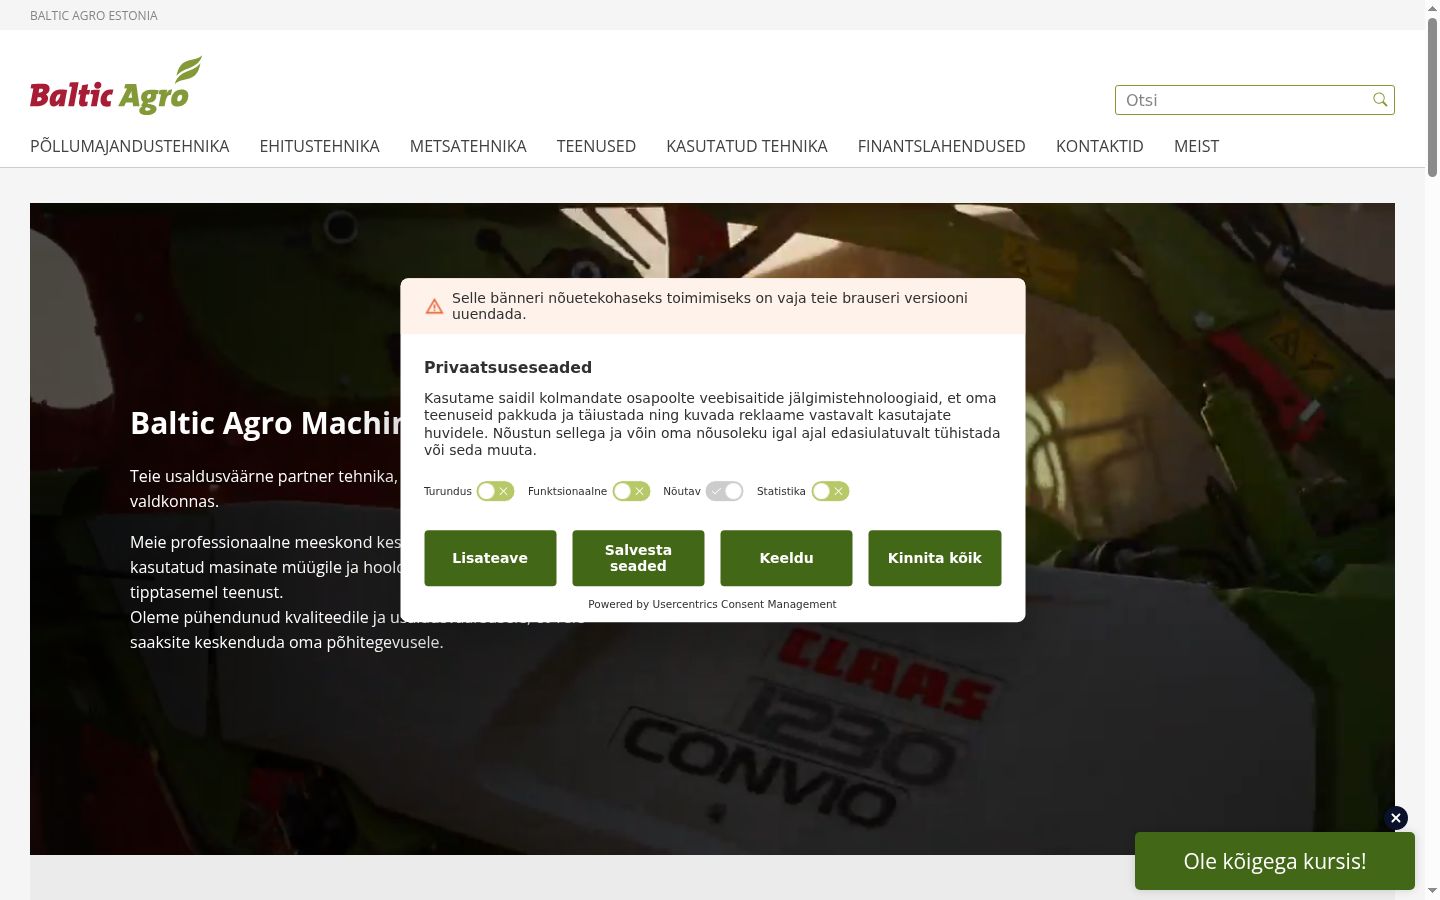The image size is (1440, 900).
Task: Open the Finantslahendused menu
Action: pos(942,146)
